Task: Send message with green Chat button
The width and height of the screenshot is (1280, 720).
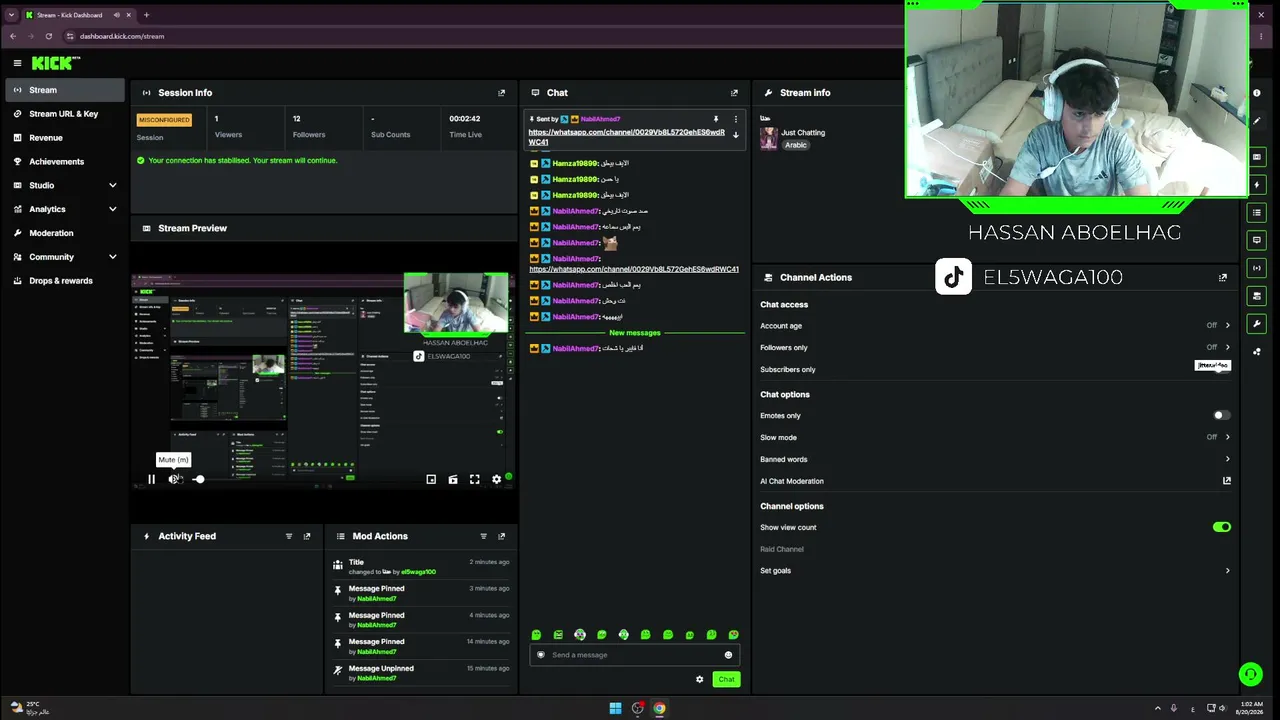Action: pyautogui.click(x=726, y=679)
